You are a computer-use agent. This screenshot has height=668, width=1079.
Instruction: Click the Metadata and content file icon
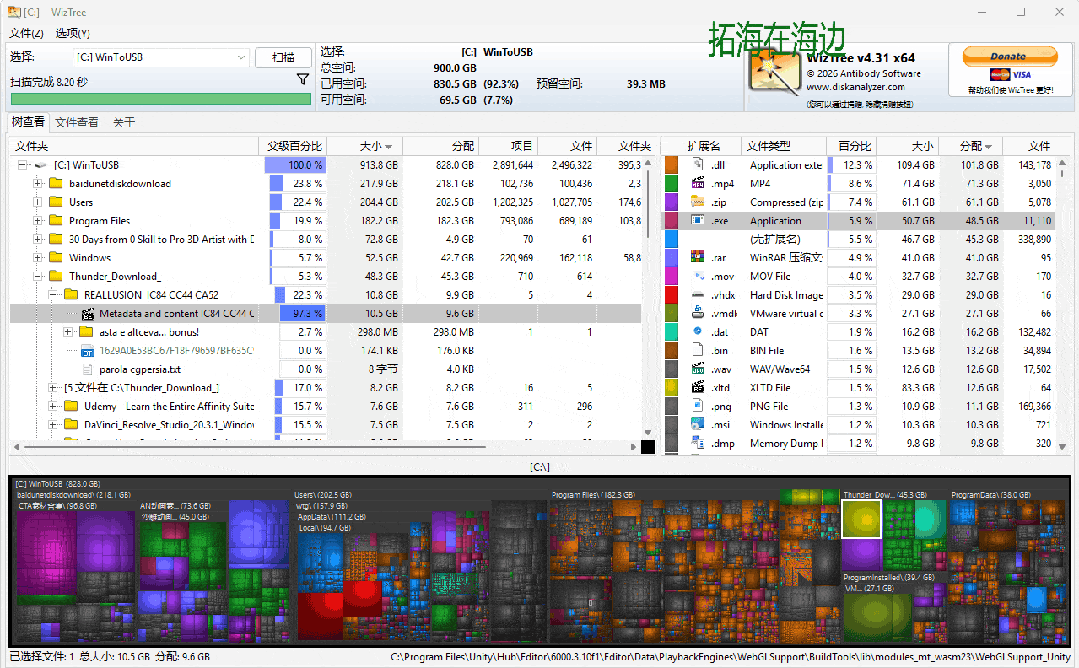87,314
